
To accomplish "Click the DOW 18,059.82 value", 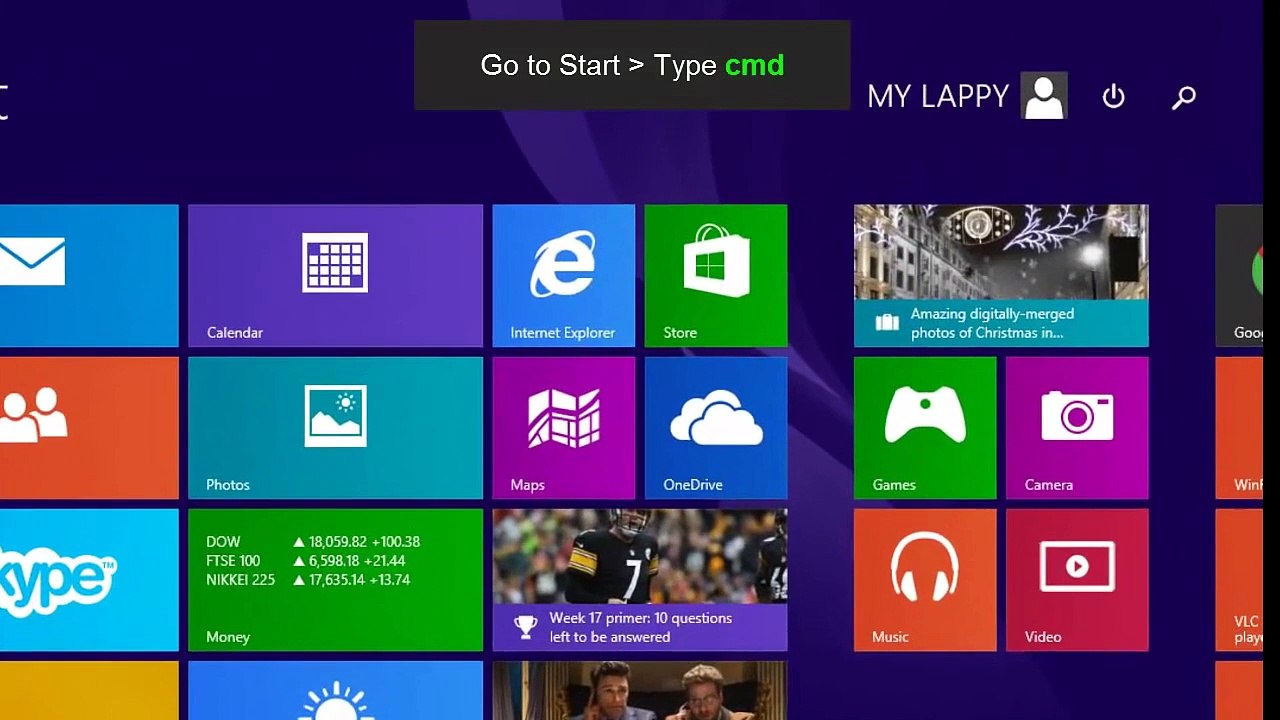I will [x=338, y=542].
